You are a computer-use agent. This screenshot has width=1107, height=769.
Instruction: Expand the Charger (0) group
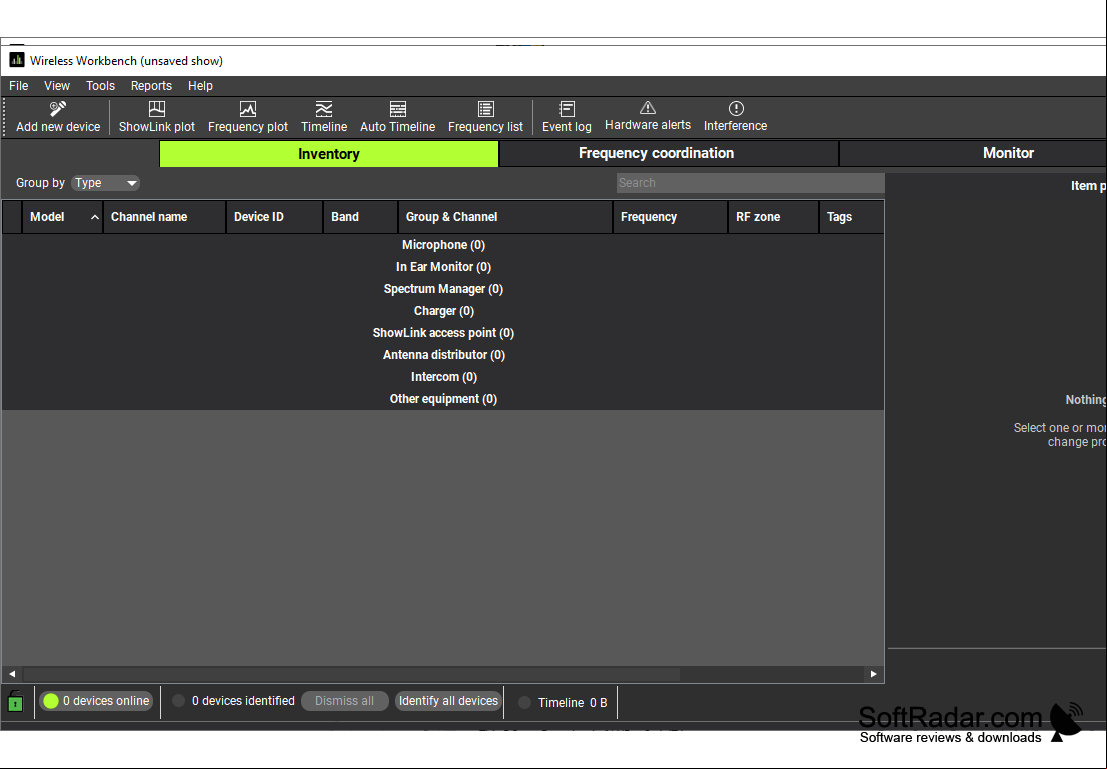[x=443, y=311]
